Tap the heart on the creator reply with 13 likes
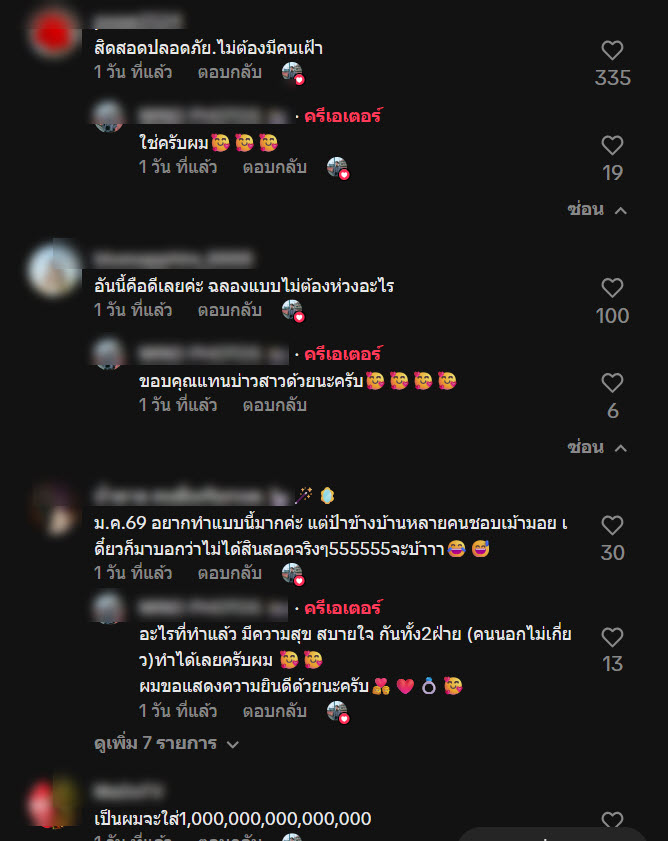Viewport: 668px width, 841px height. [x=612, y=637]
